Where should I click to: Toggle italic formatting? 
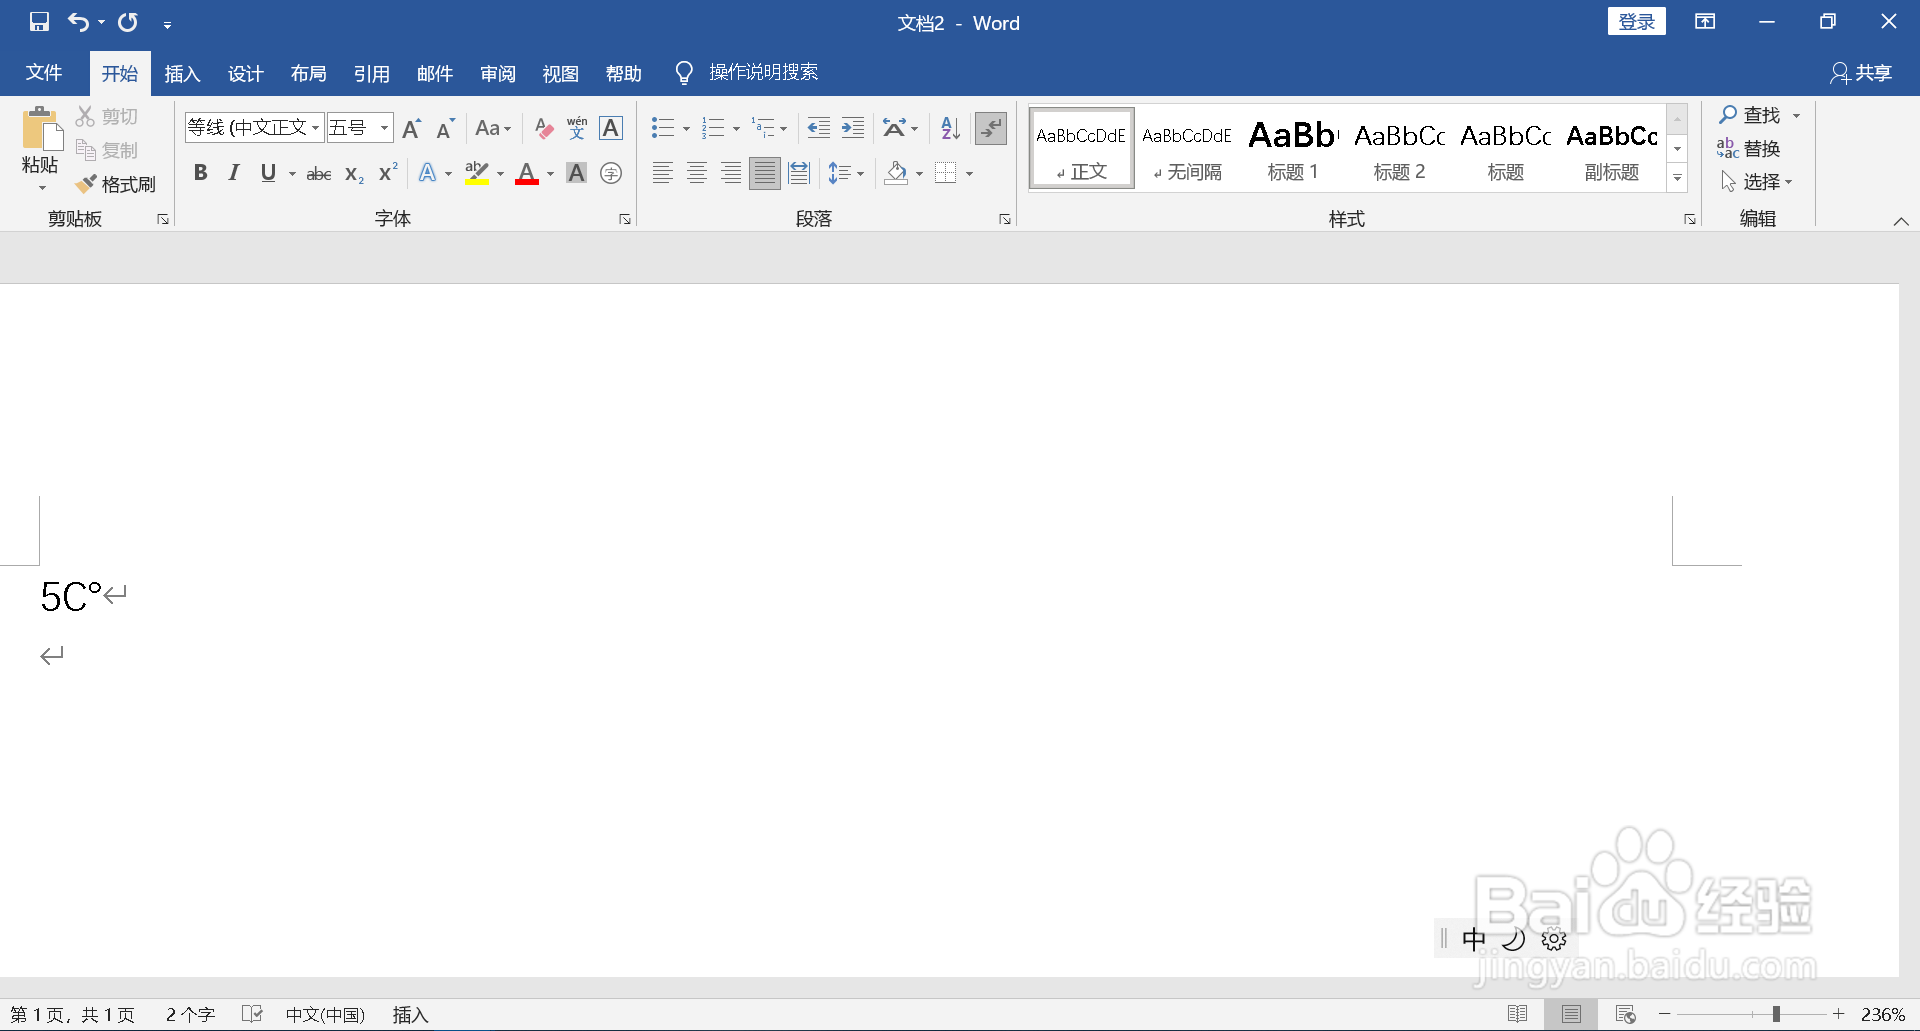(x=234, y=173)
